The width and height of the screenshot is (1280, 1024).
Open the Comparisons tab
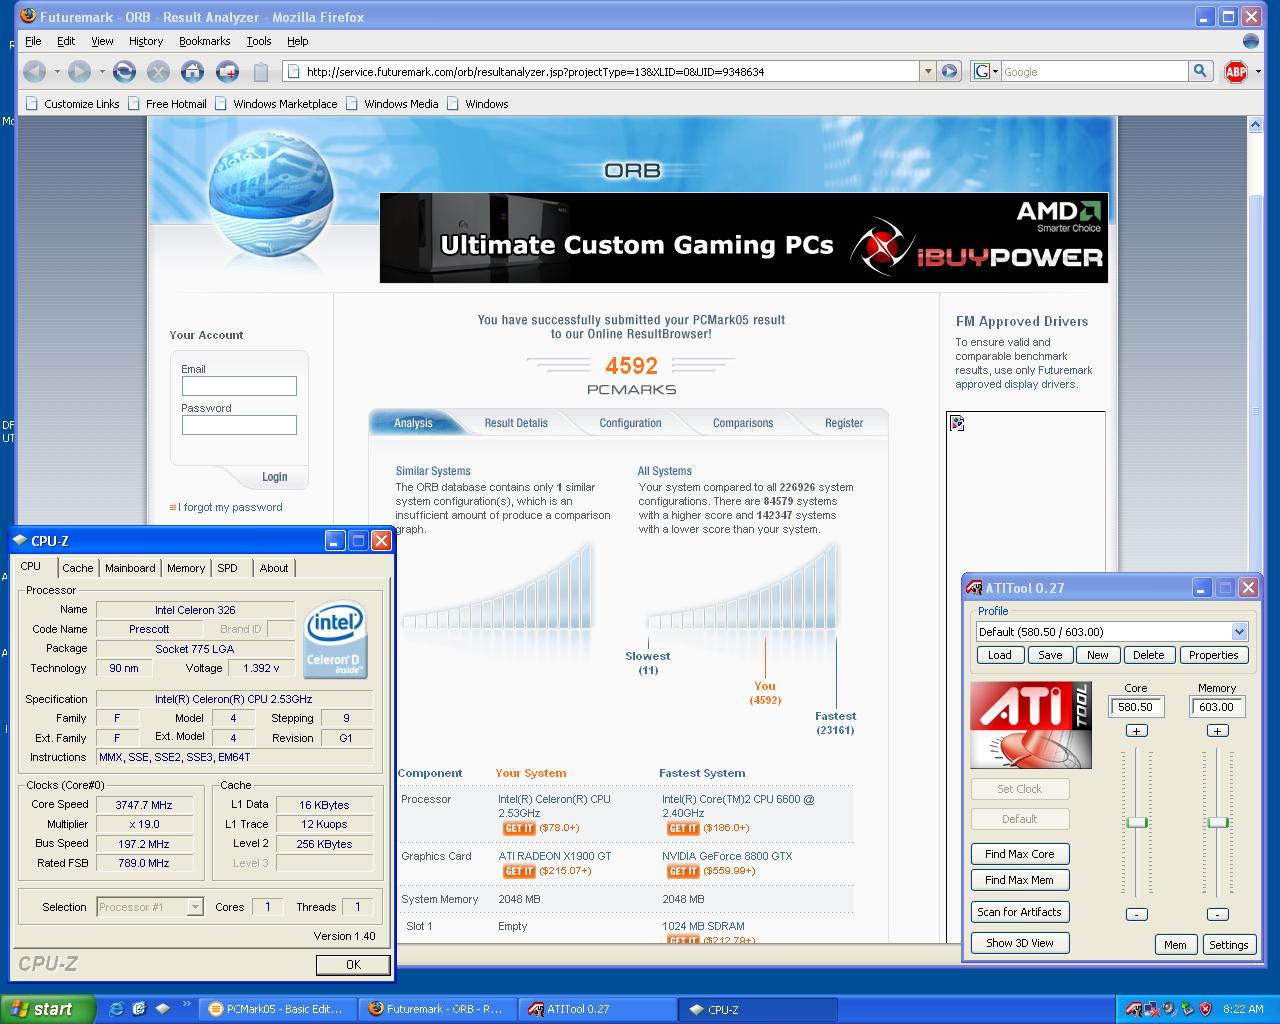(x=743, y=423)
